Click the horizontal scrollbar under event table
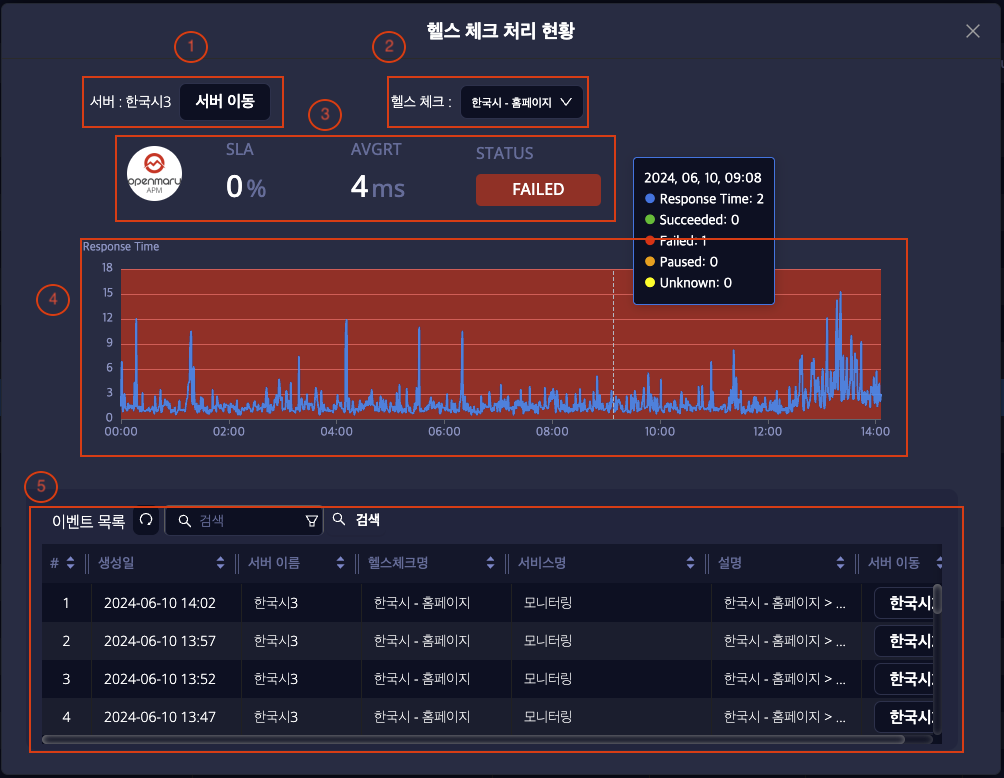Screen dimensions: 1004x778 pos(470,740)
